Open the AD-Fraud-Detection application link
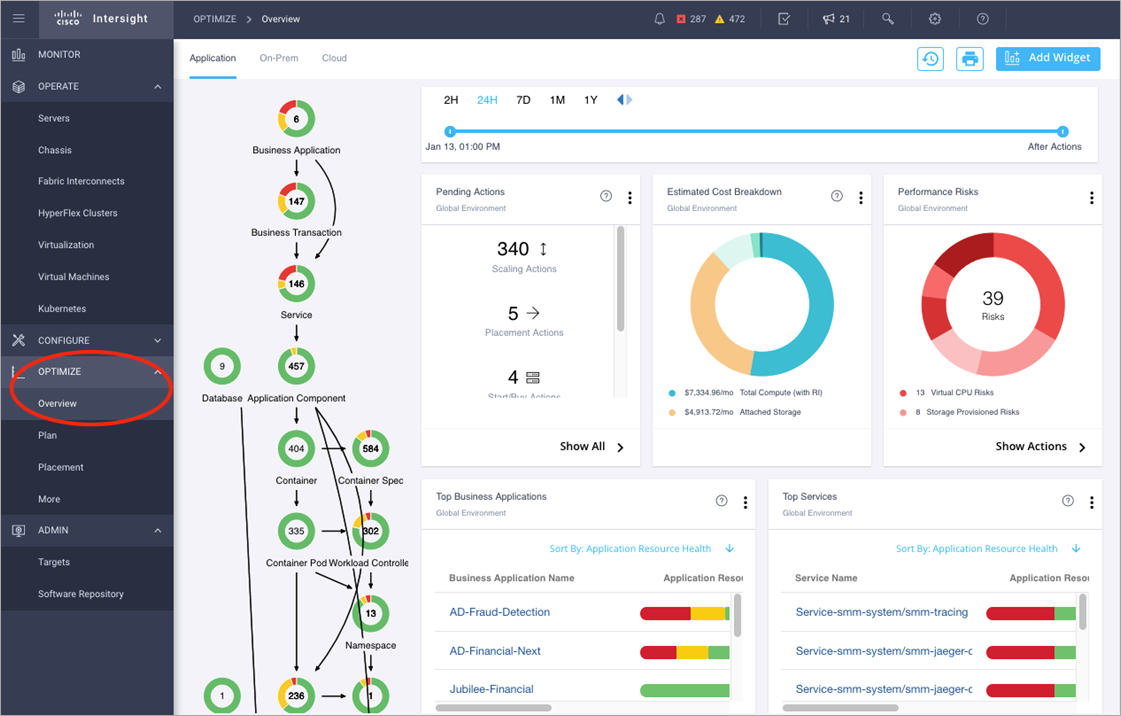 [500, 612]
